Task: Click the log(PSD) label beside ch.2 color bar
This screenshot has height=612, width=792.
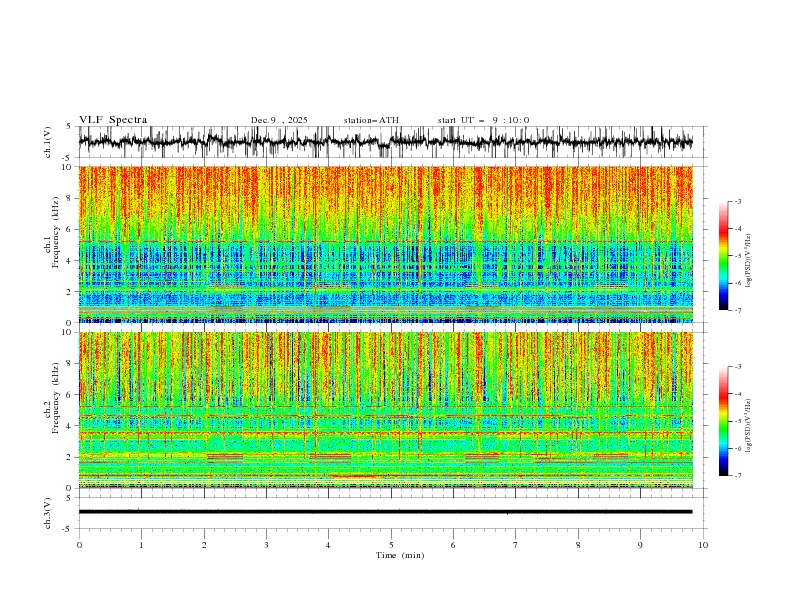Action: (x=749, y=426)
